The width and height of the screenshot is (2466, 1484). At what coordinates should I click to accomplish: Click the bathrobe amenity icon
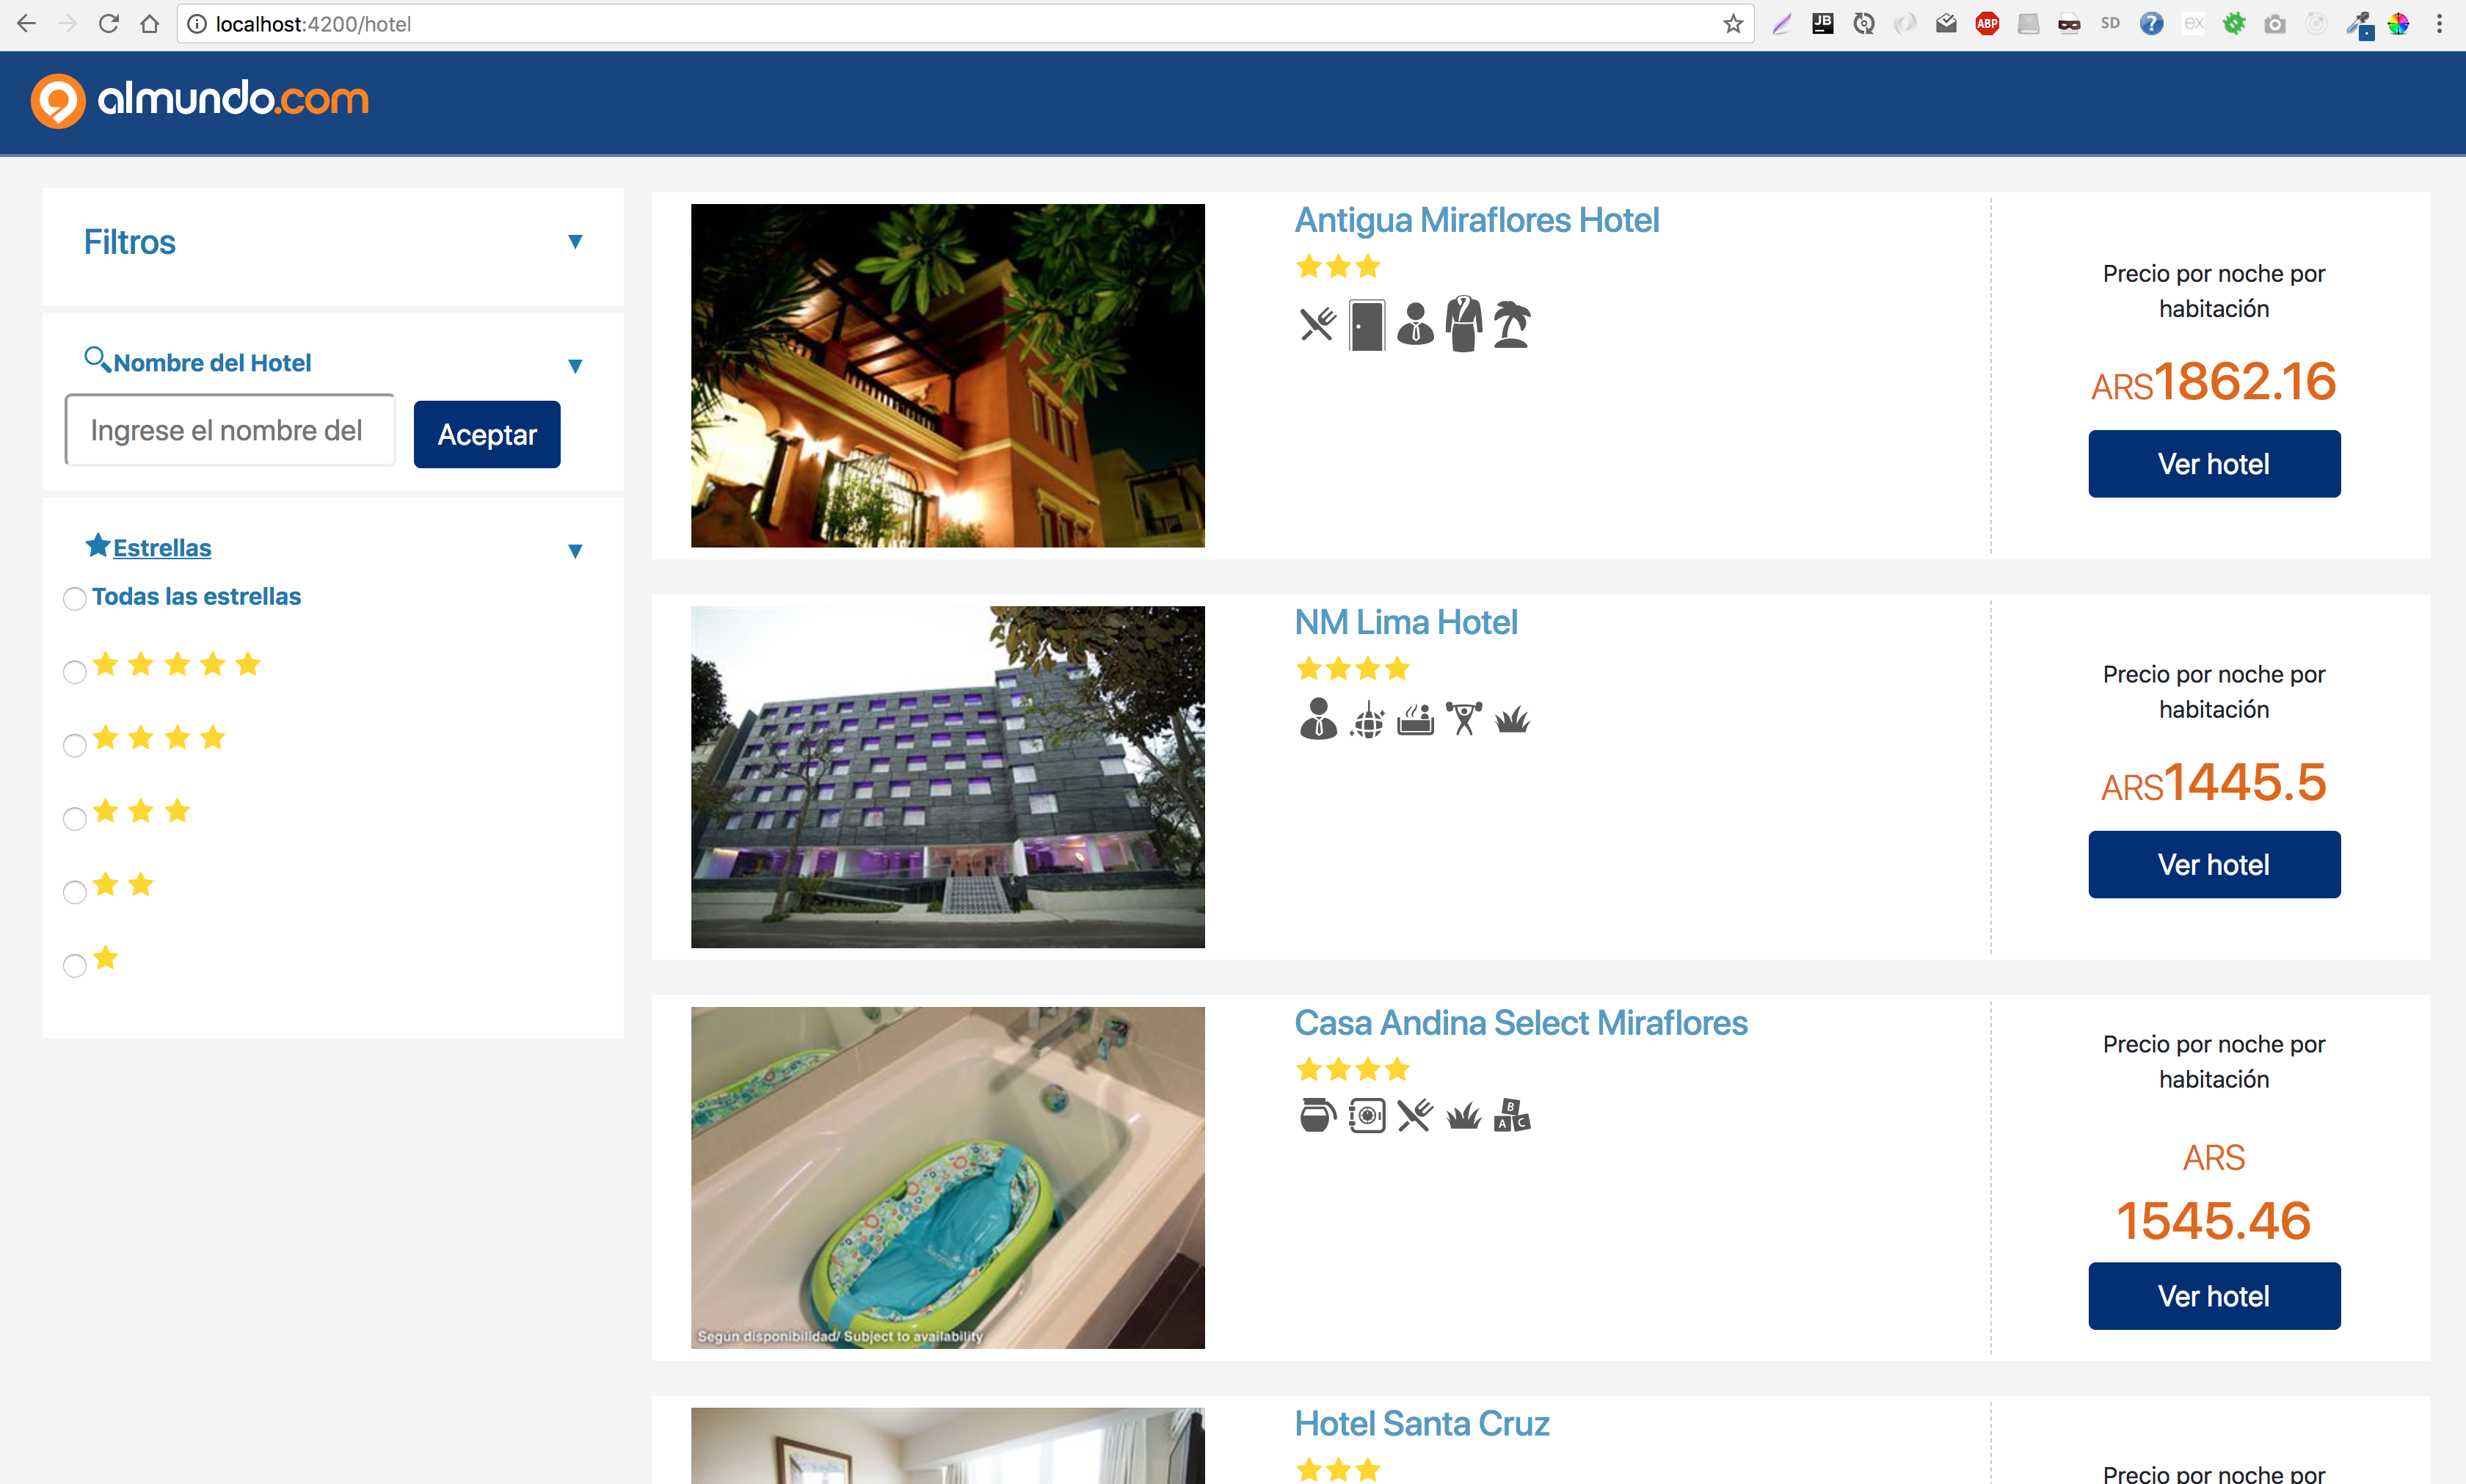(x=1463, y=325)
